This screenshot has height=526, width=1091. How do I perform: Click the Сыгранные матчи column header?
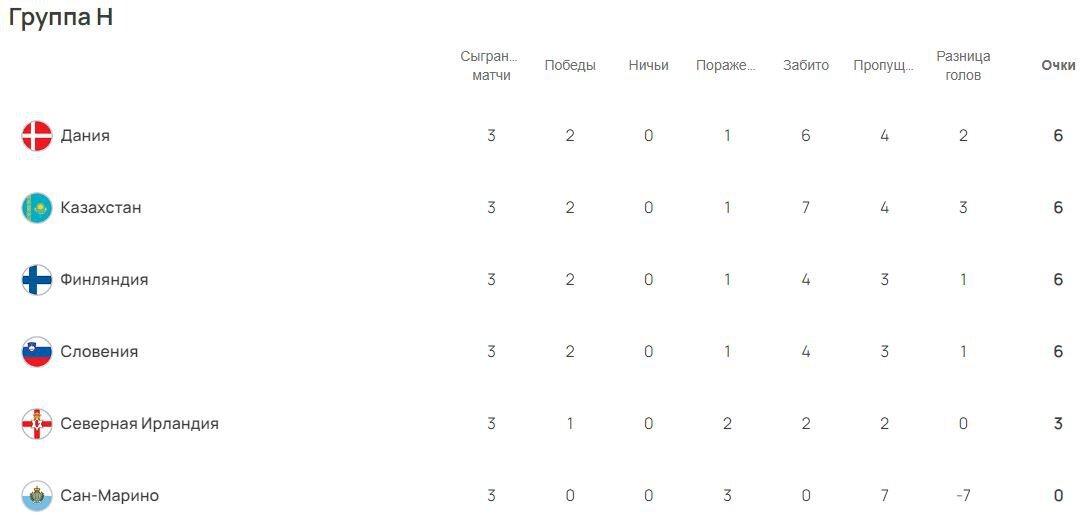491,65
